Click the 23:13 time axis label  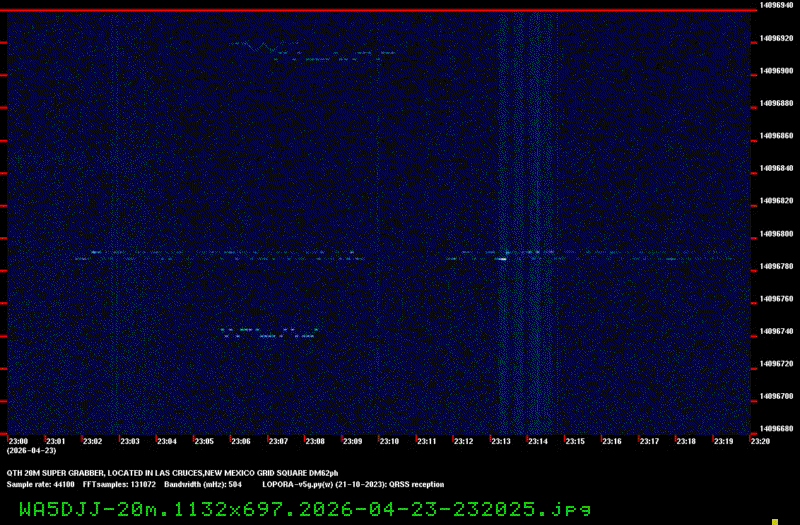(500, 441)
